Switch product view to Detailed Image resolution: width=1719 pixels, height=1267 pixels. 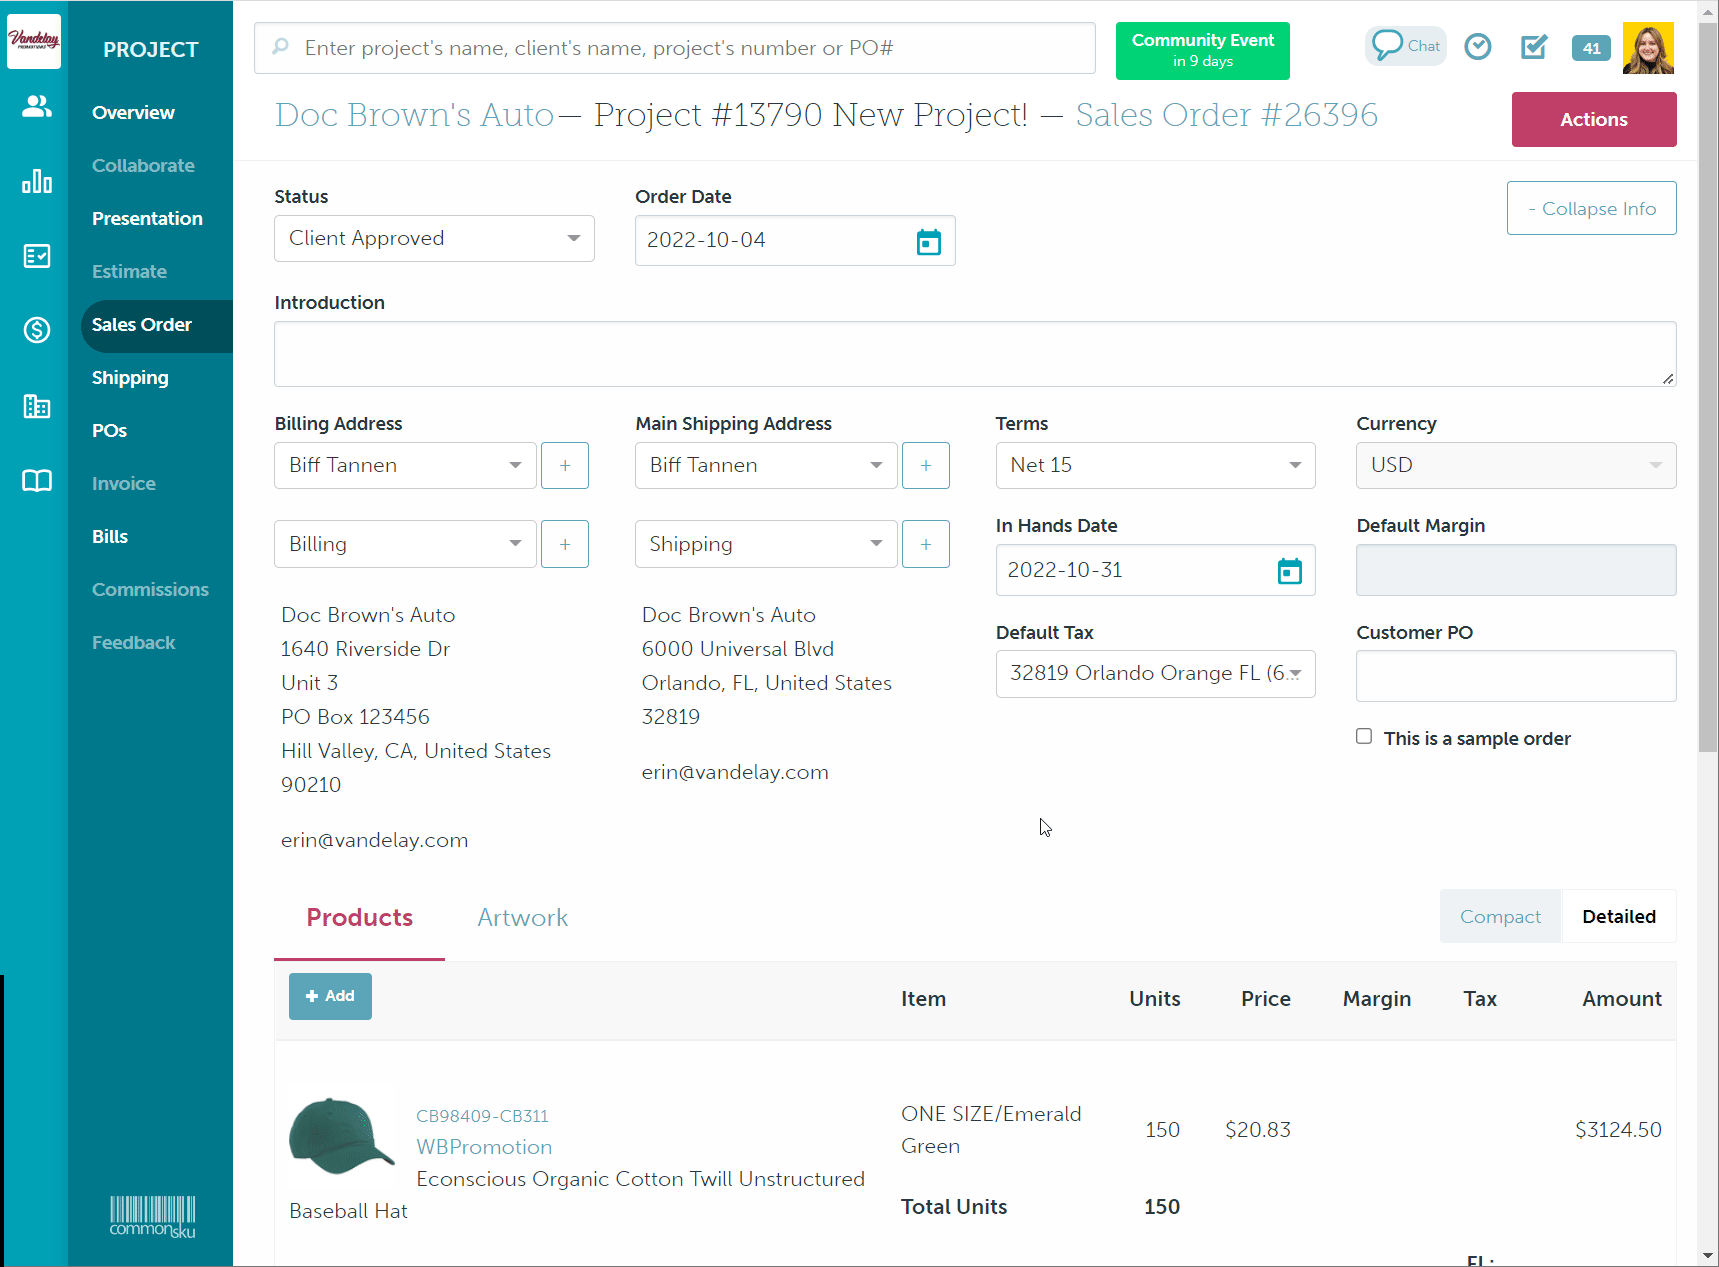[x=1618, y=917]
